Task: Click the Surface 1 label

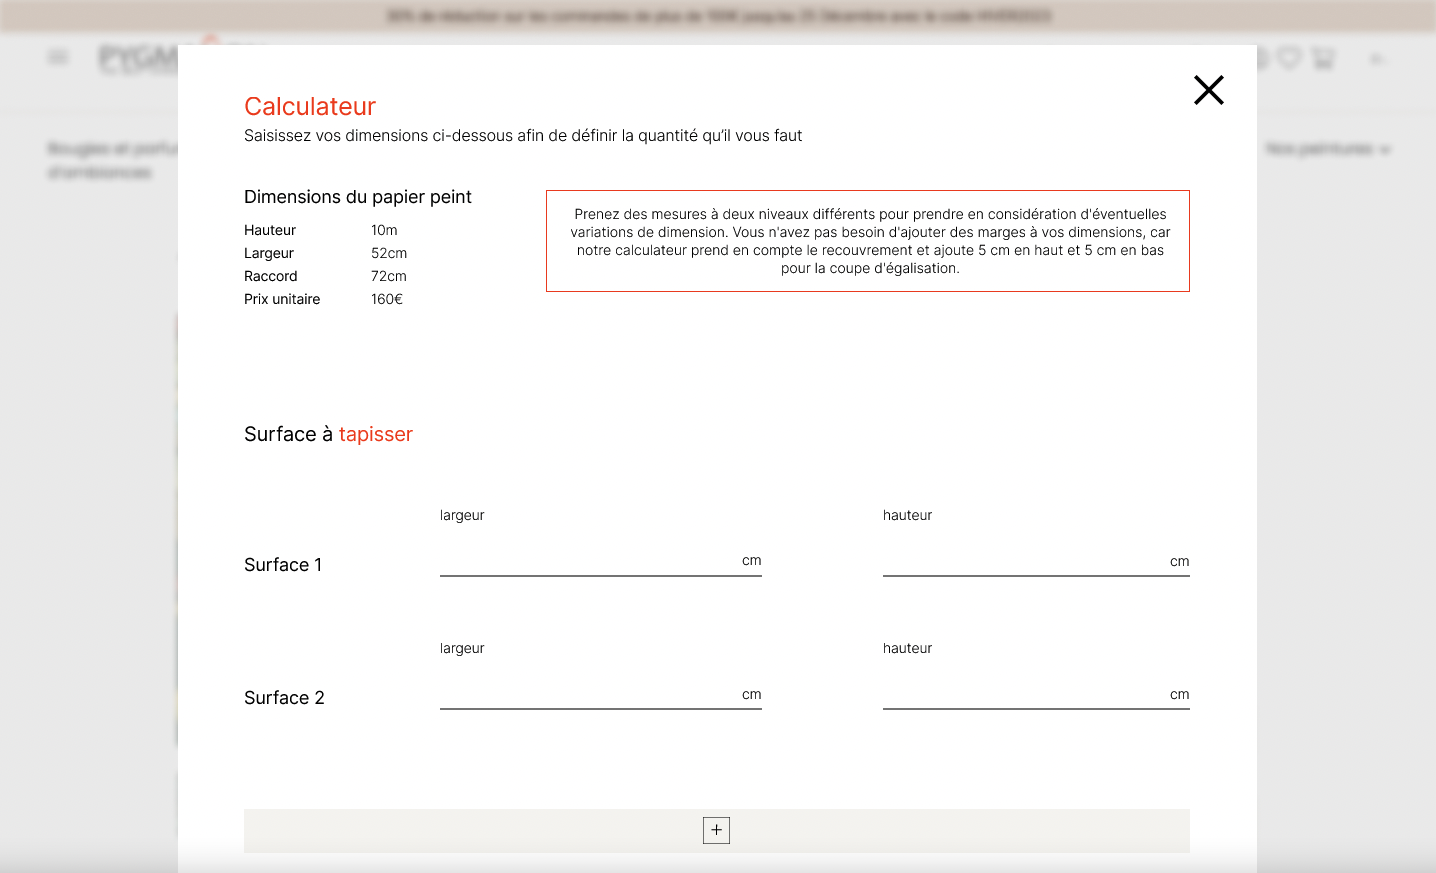Action: 283,565
